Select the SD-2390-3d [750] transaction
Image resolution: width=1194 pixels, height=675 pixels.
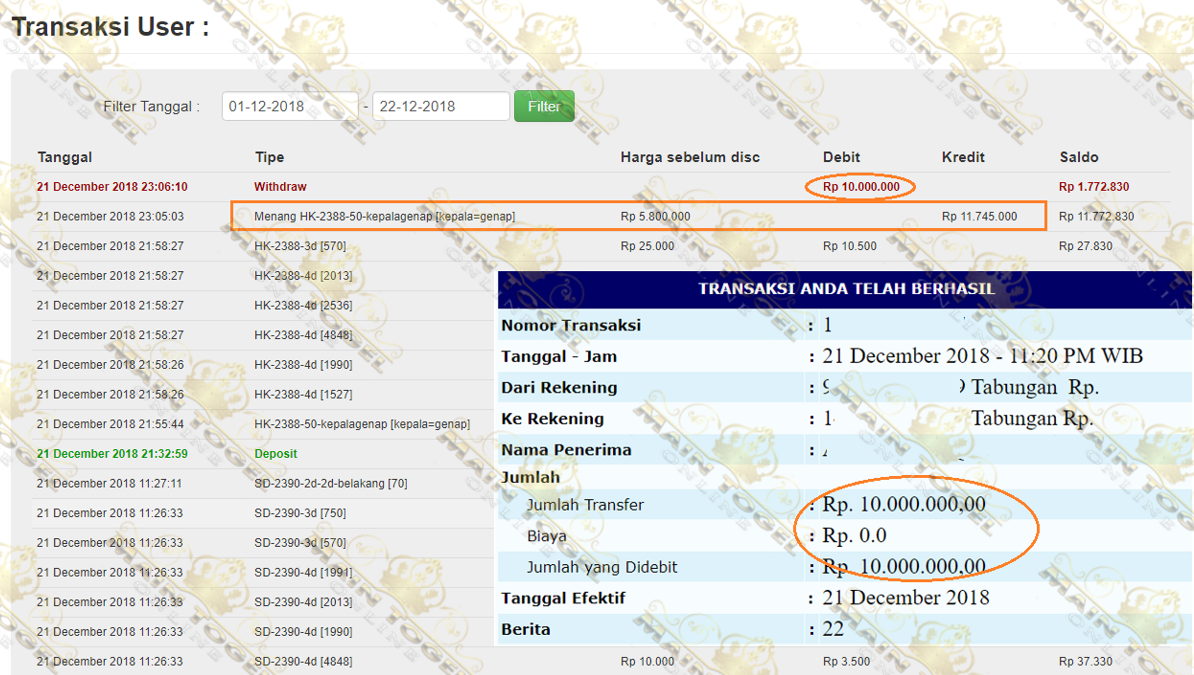300,514
